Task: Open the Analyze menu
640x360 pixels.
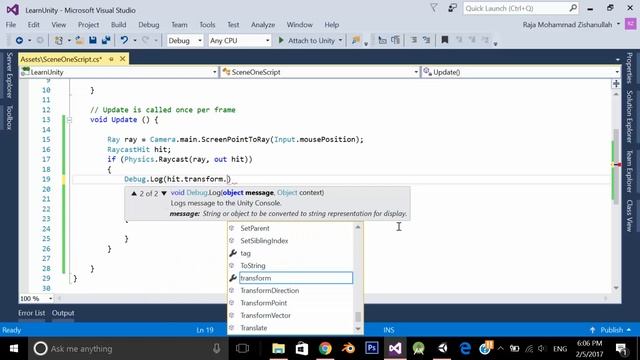Action: pos(263,25)
